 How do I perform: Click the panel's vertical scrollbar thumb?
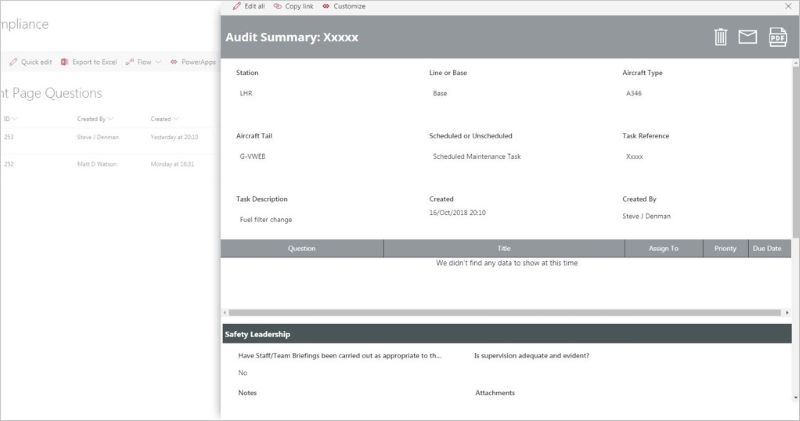click(x=796, y=151)
